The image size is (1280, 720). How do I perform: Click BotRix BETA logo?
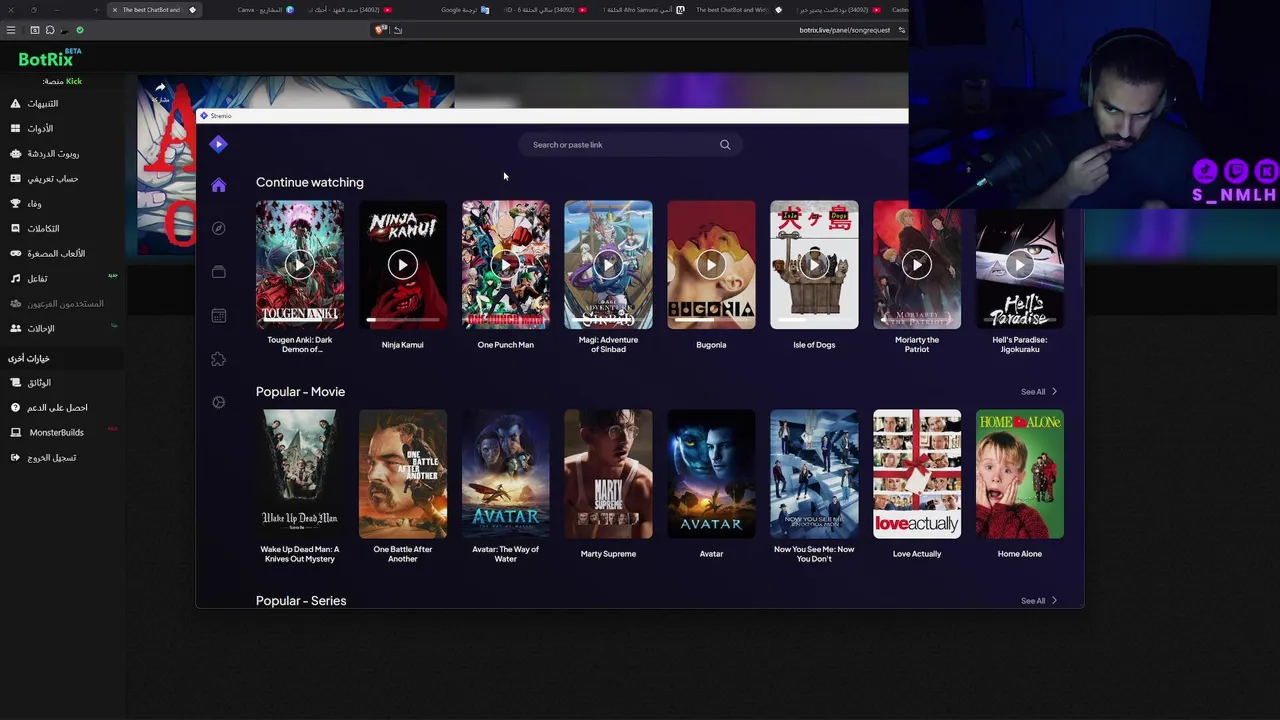click(x=49, y=58)
